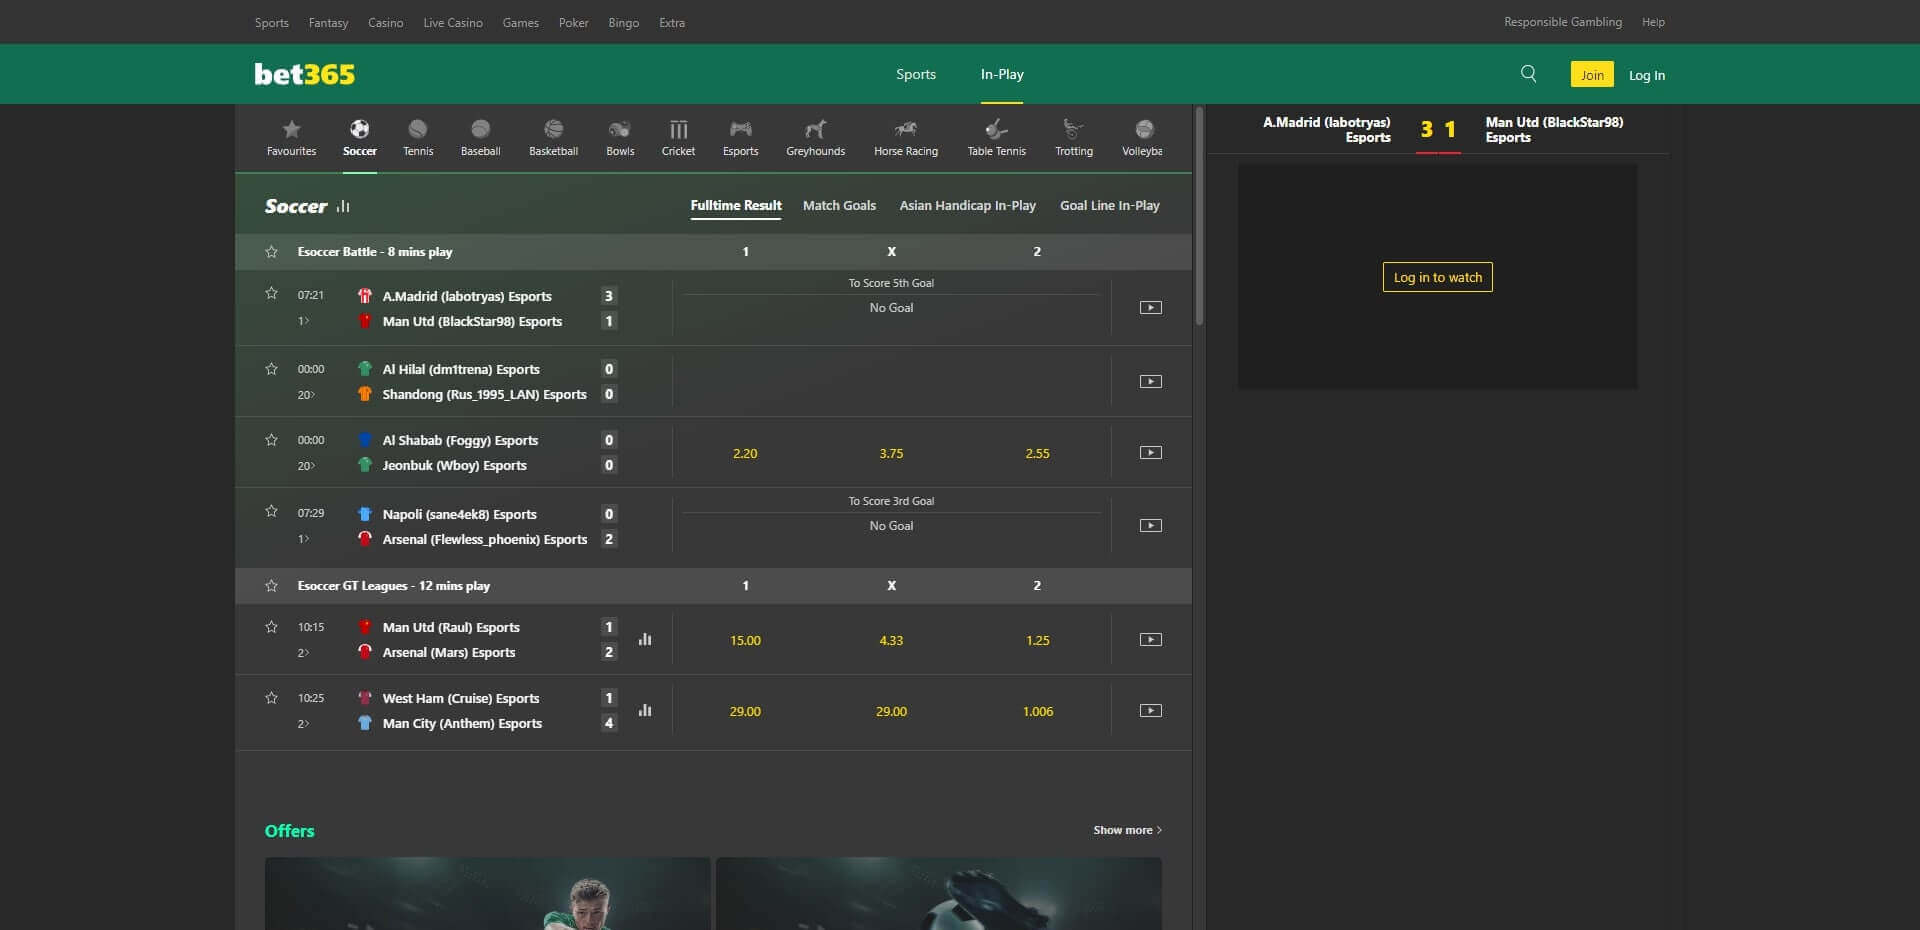Open the Table Tennis section

[x=996, y=137]
